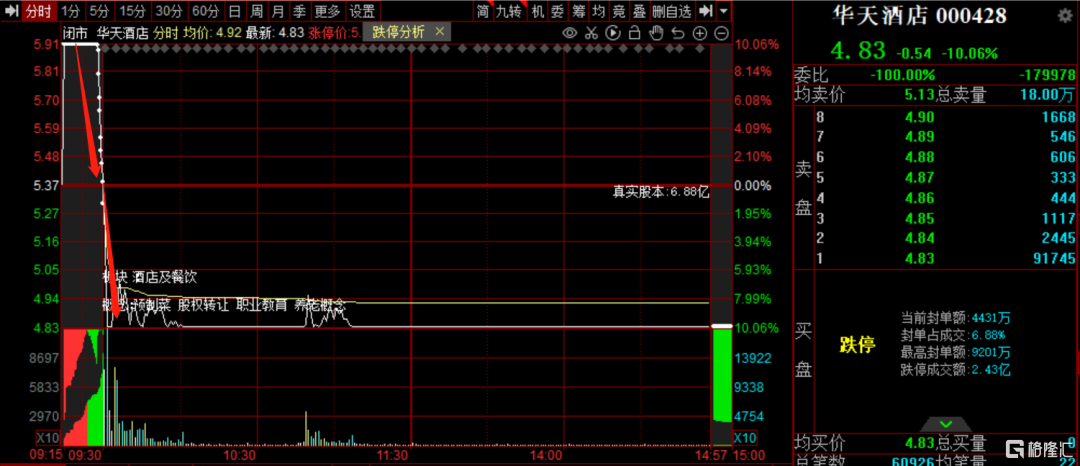
Task: Click the undo arrow icon
Action: point(678,32)
